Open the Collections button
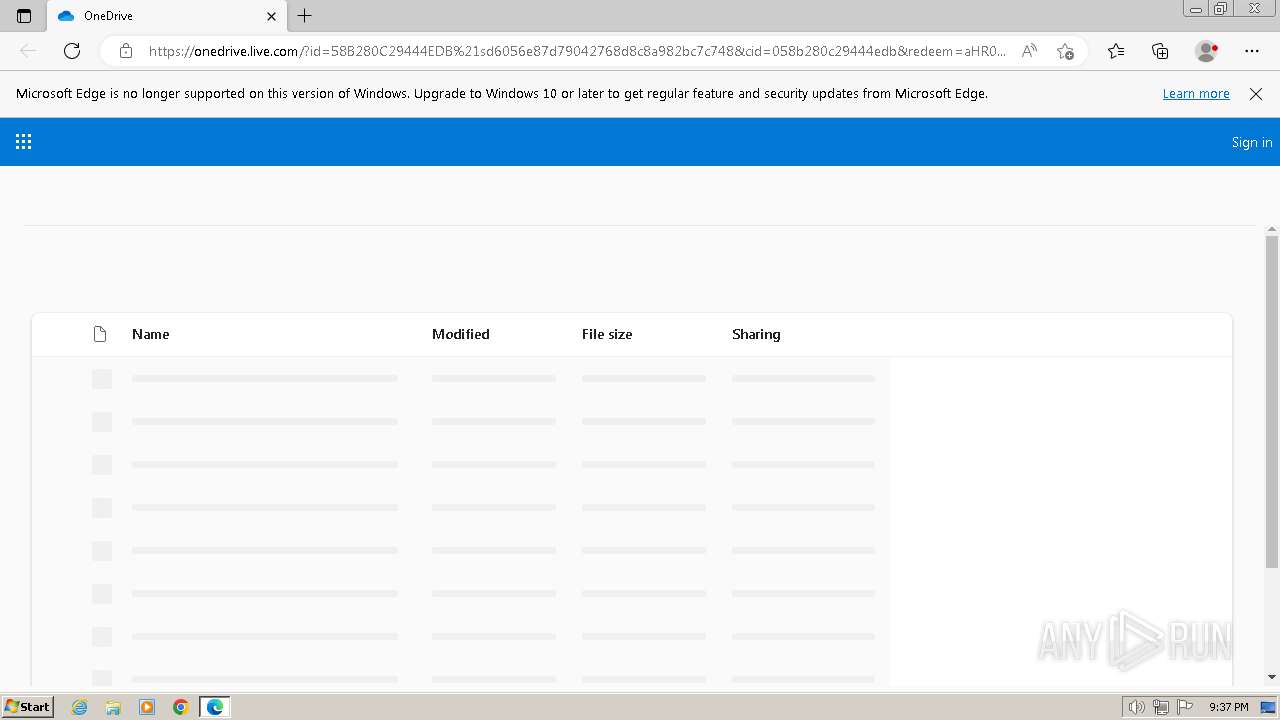 pyautogui.click(x=1160, y=51)
